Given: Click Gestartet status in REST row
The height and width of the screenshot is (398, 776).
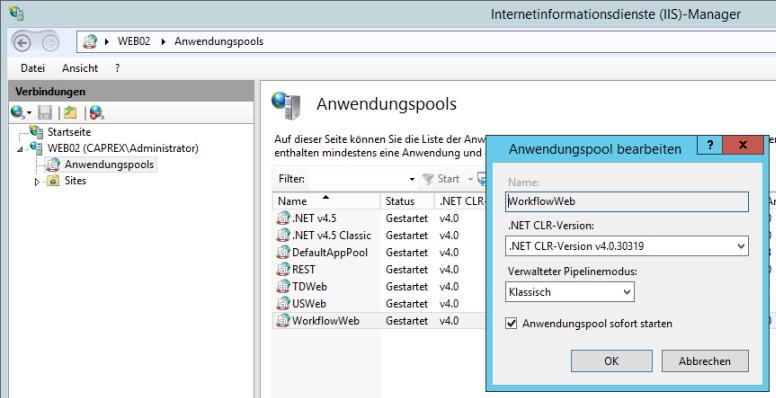Looking at the screenshot, I should (x=407, y=269).
